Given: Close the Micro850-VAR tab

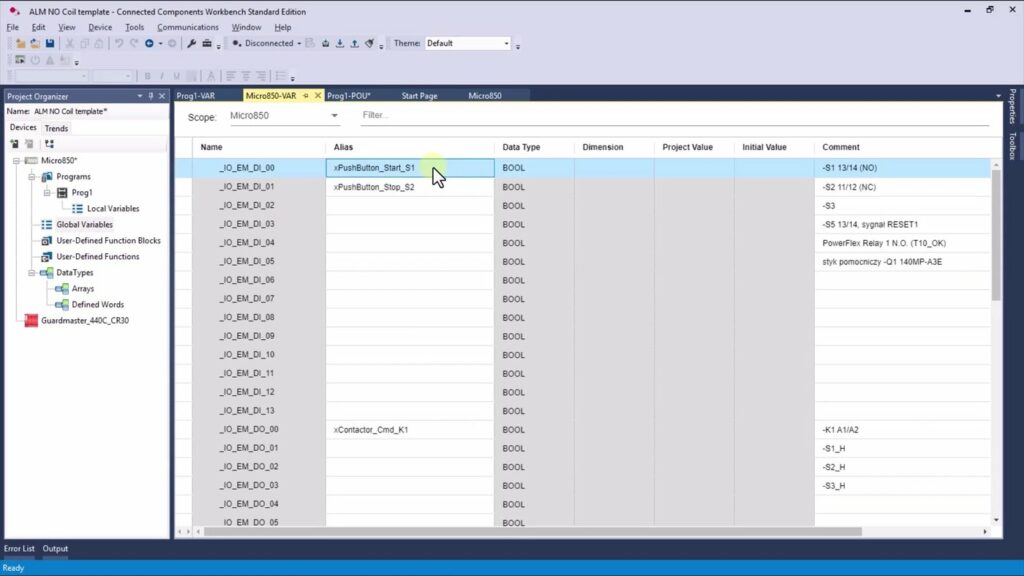Looking at the screenshot, I should point(318,96).
